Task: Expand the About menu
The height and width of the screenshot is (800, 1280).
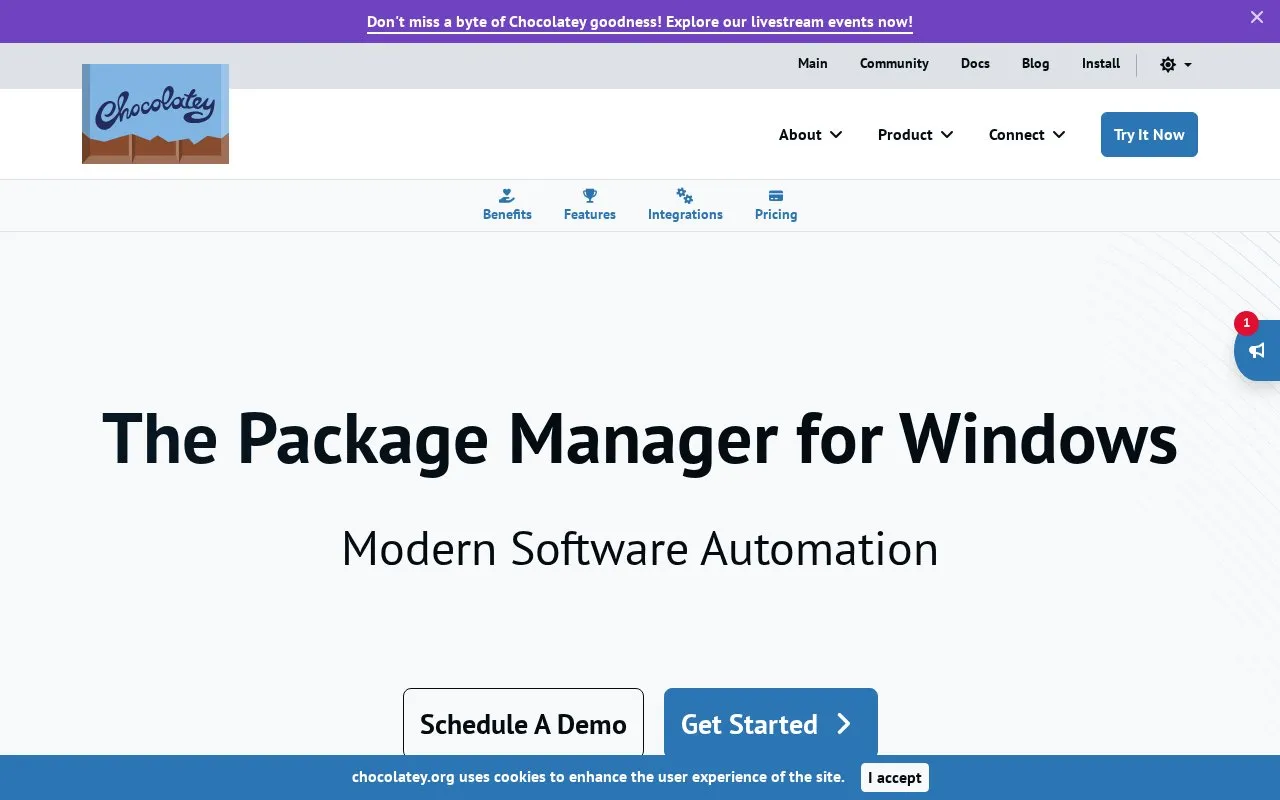Action: click(x=811, y=135)
